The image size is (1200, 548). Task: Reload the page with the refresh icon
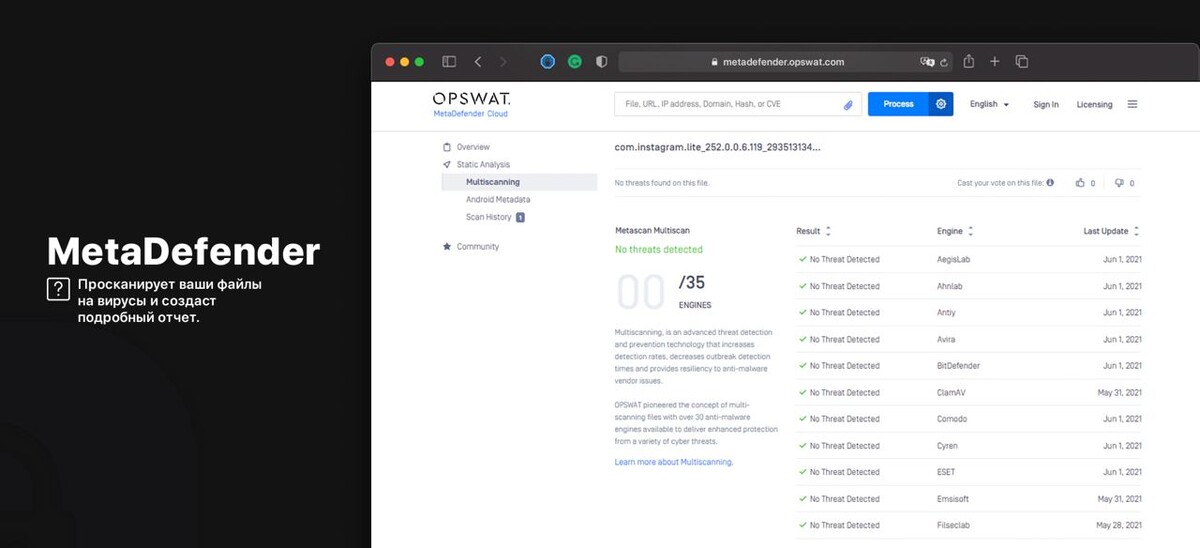coord(944,61)
